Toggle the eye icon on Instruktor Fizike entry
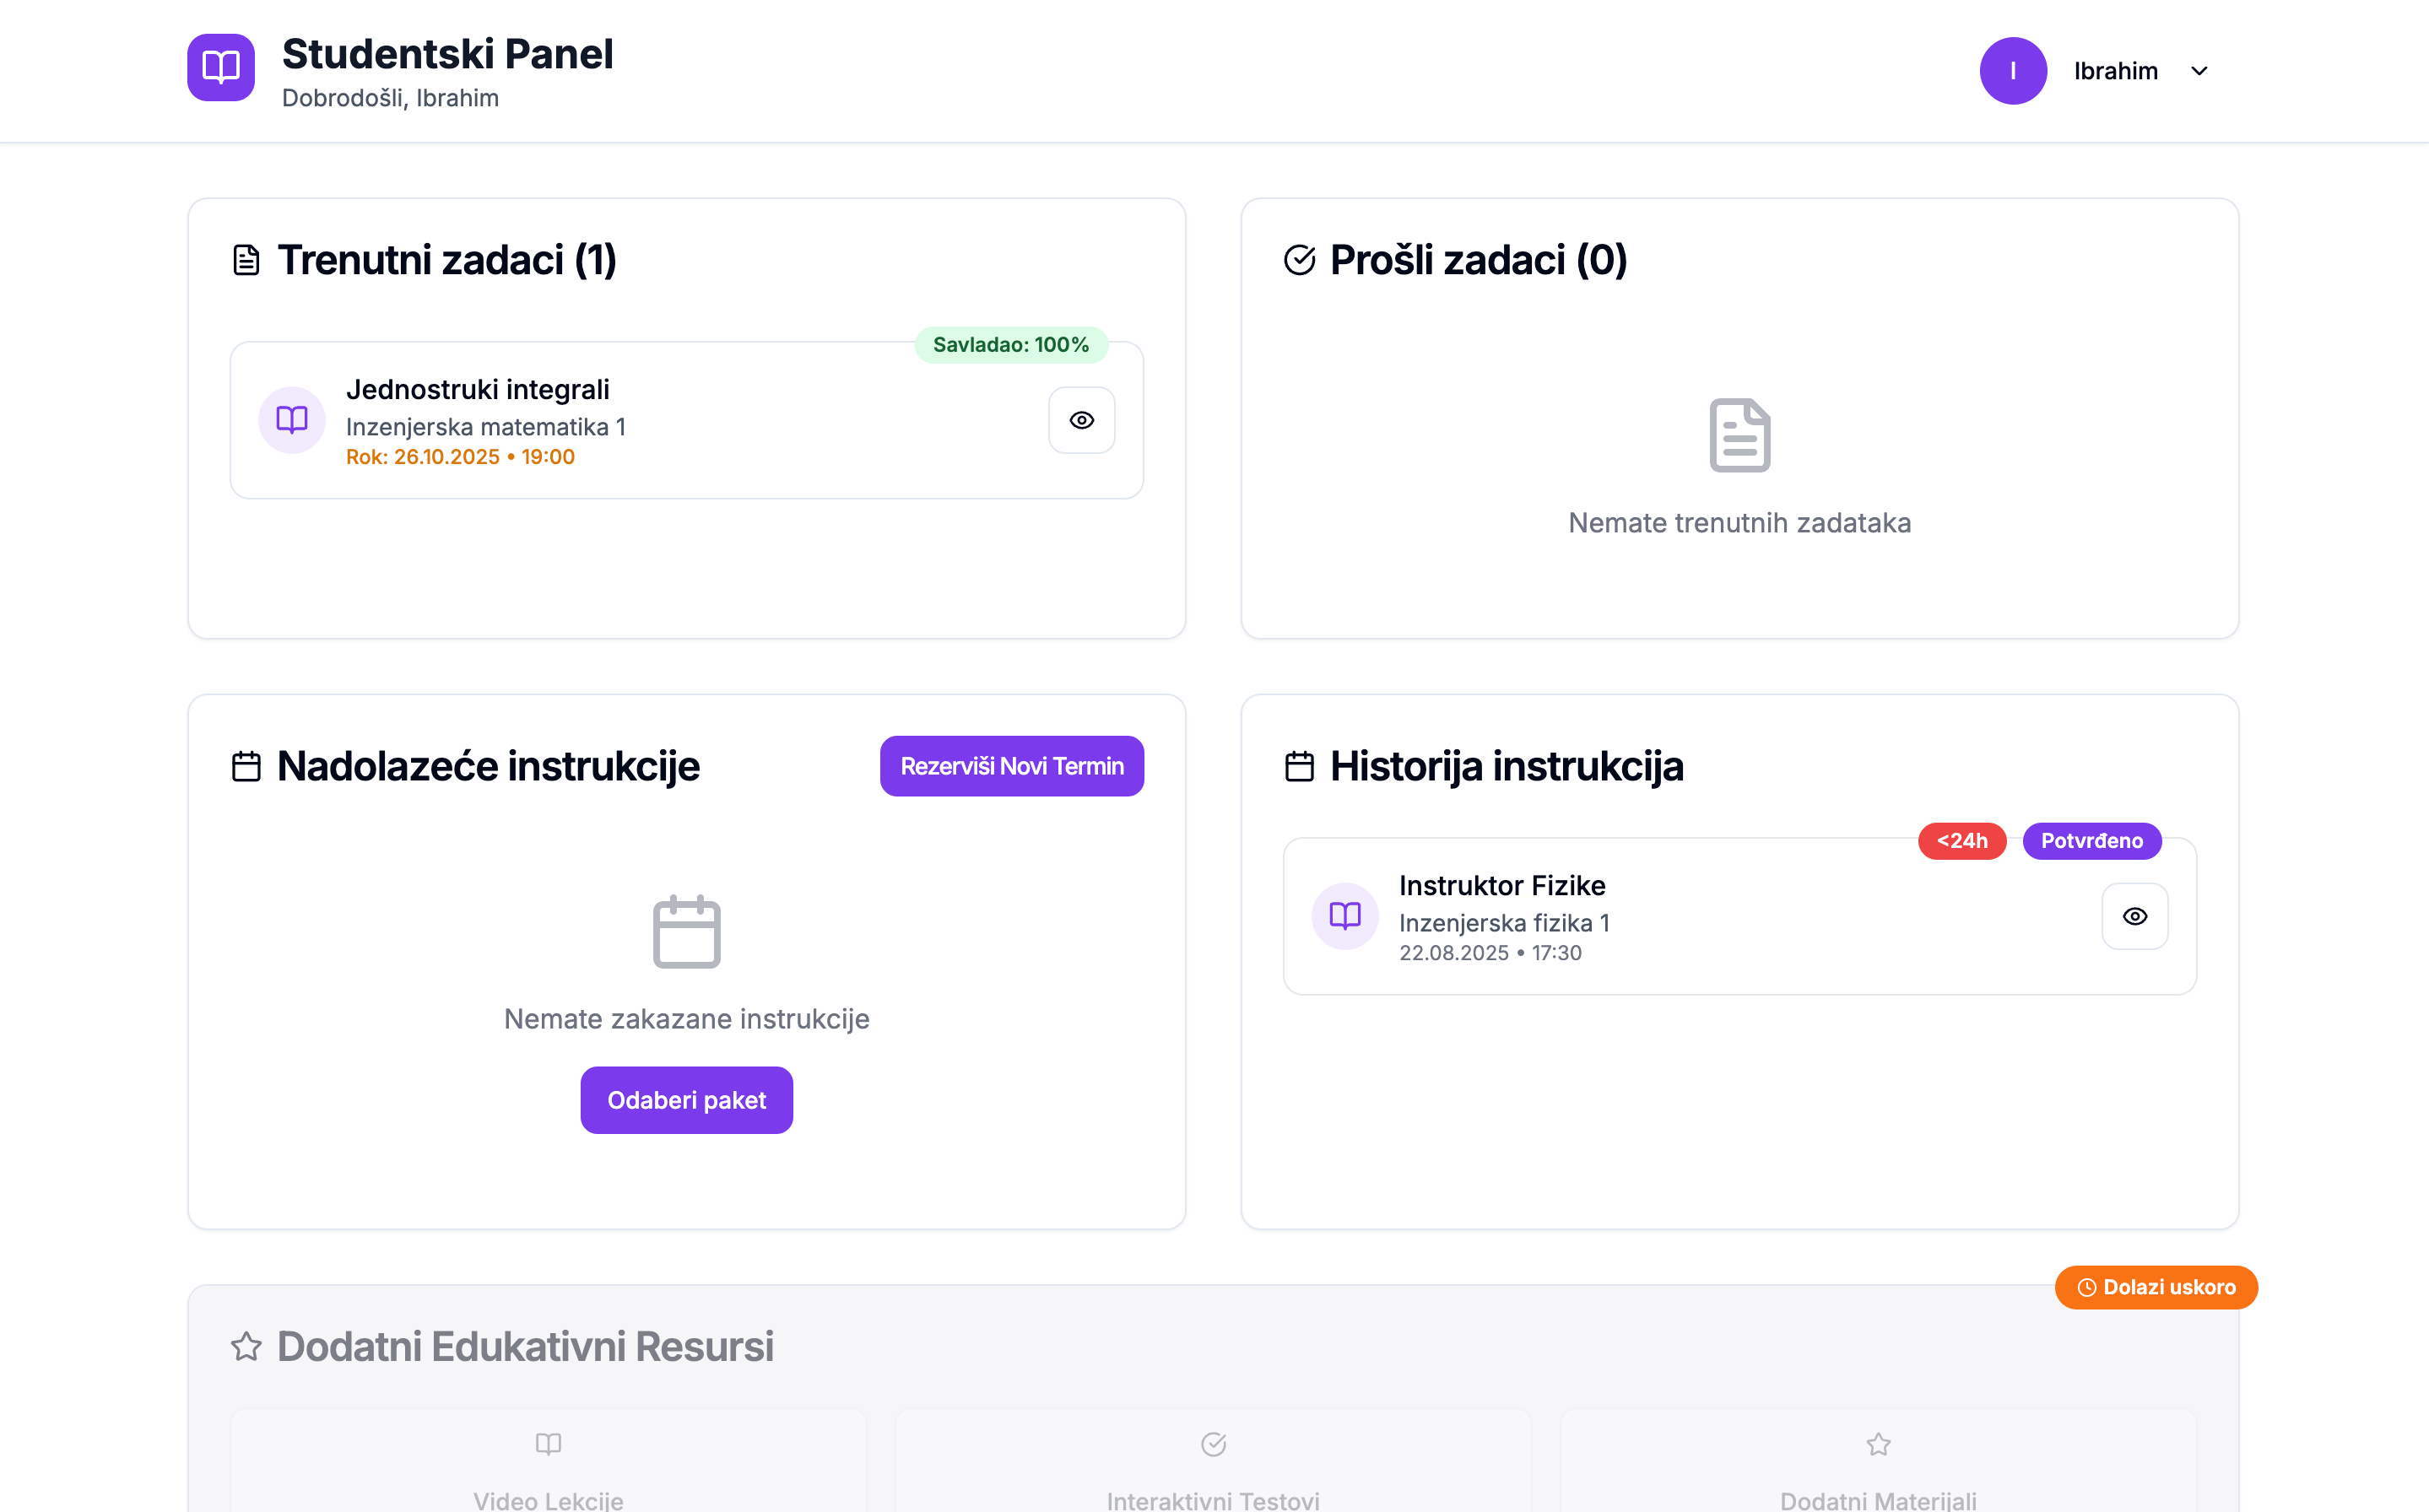2429x1512 pixels. click(2135, 916)
